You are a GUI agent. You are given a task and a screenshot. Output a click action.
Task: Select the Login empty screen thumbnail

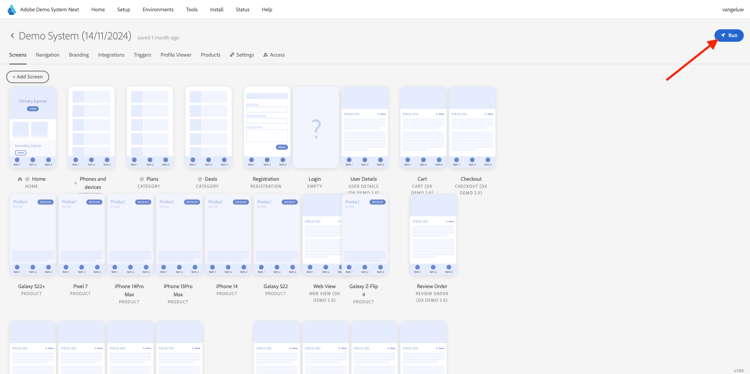(316, 127)
